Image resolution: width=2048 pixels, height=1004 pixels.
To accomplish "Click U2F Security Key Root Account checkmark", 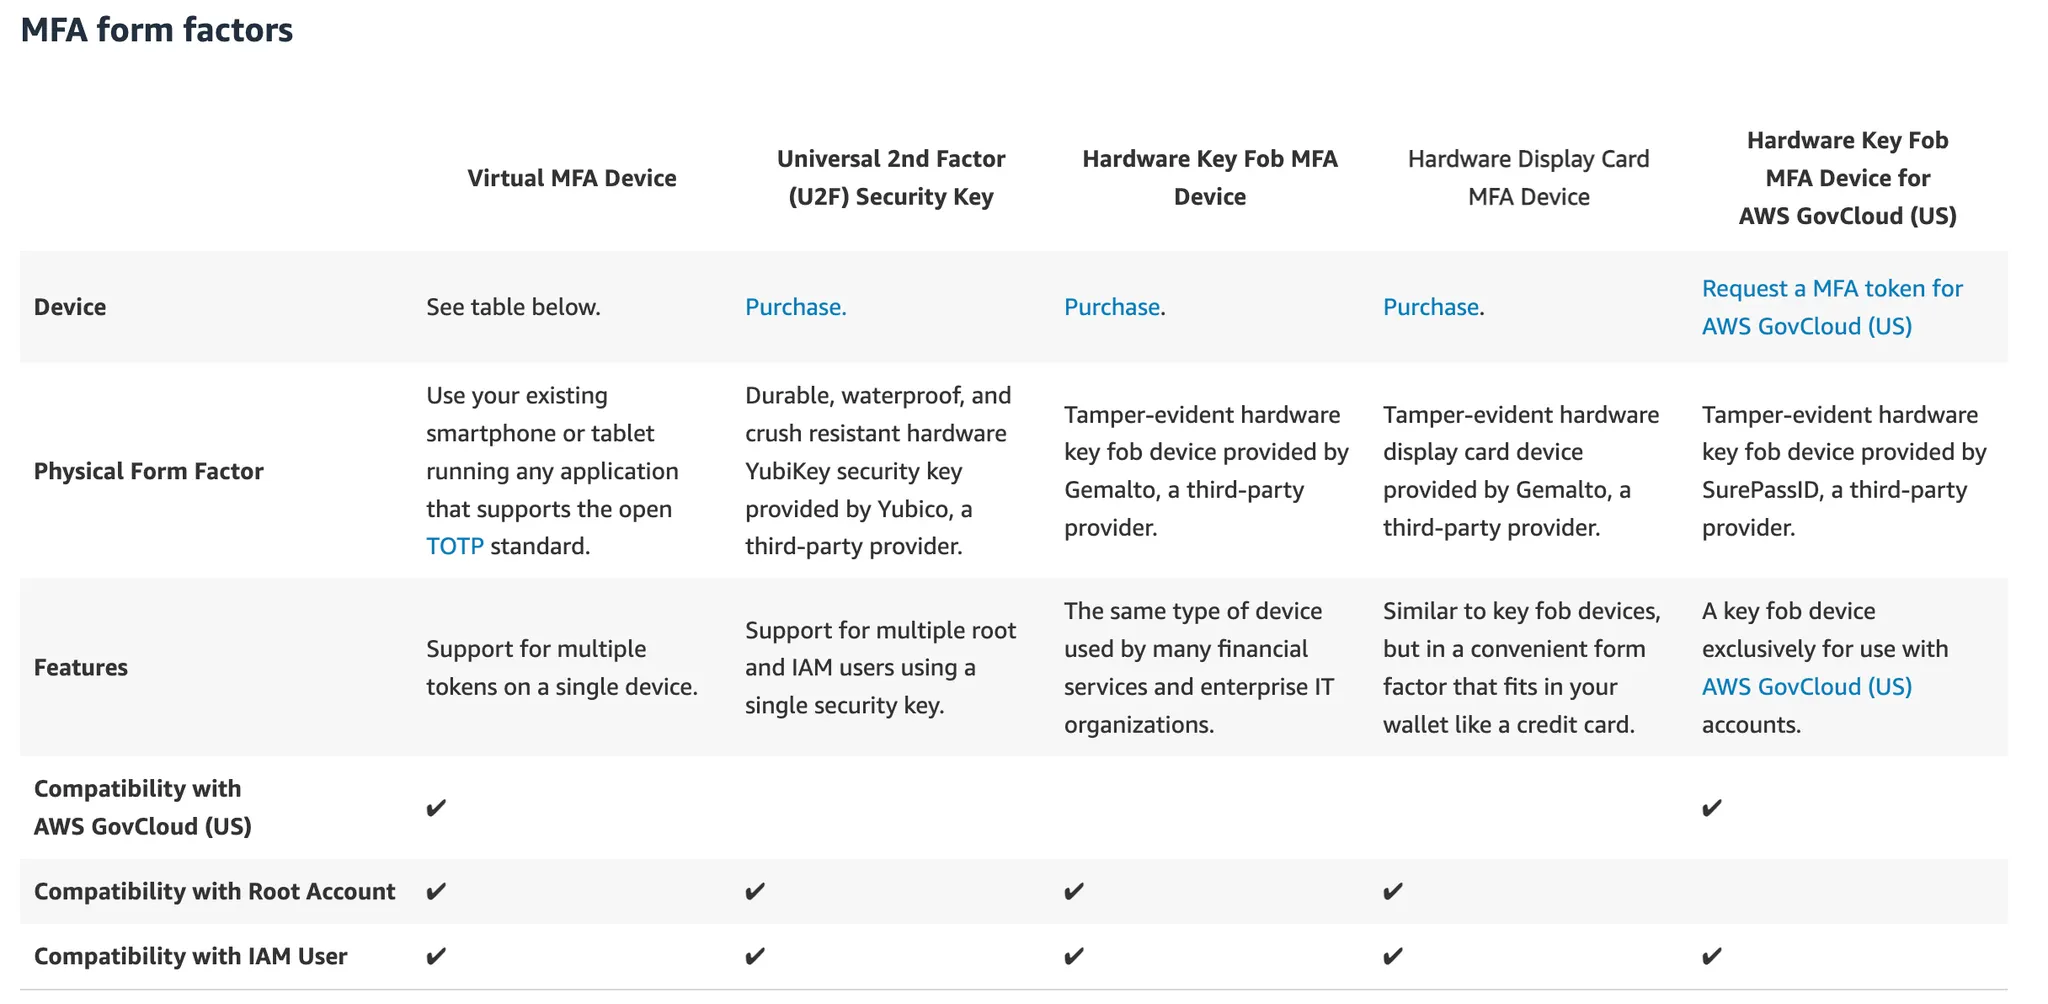I will tap(755, 891).
